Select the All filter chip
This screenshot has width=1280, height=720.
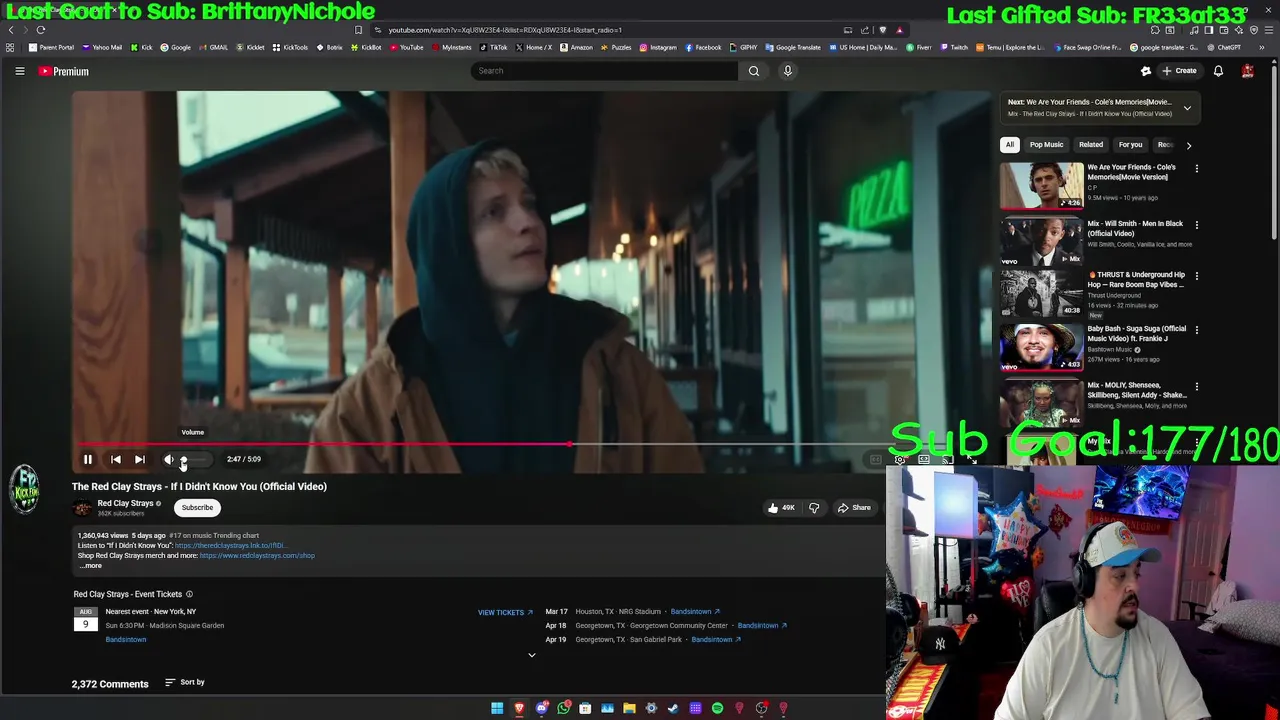click(1010, 145)
